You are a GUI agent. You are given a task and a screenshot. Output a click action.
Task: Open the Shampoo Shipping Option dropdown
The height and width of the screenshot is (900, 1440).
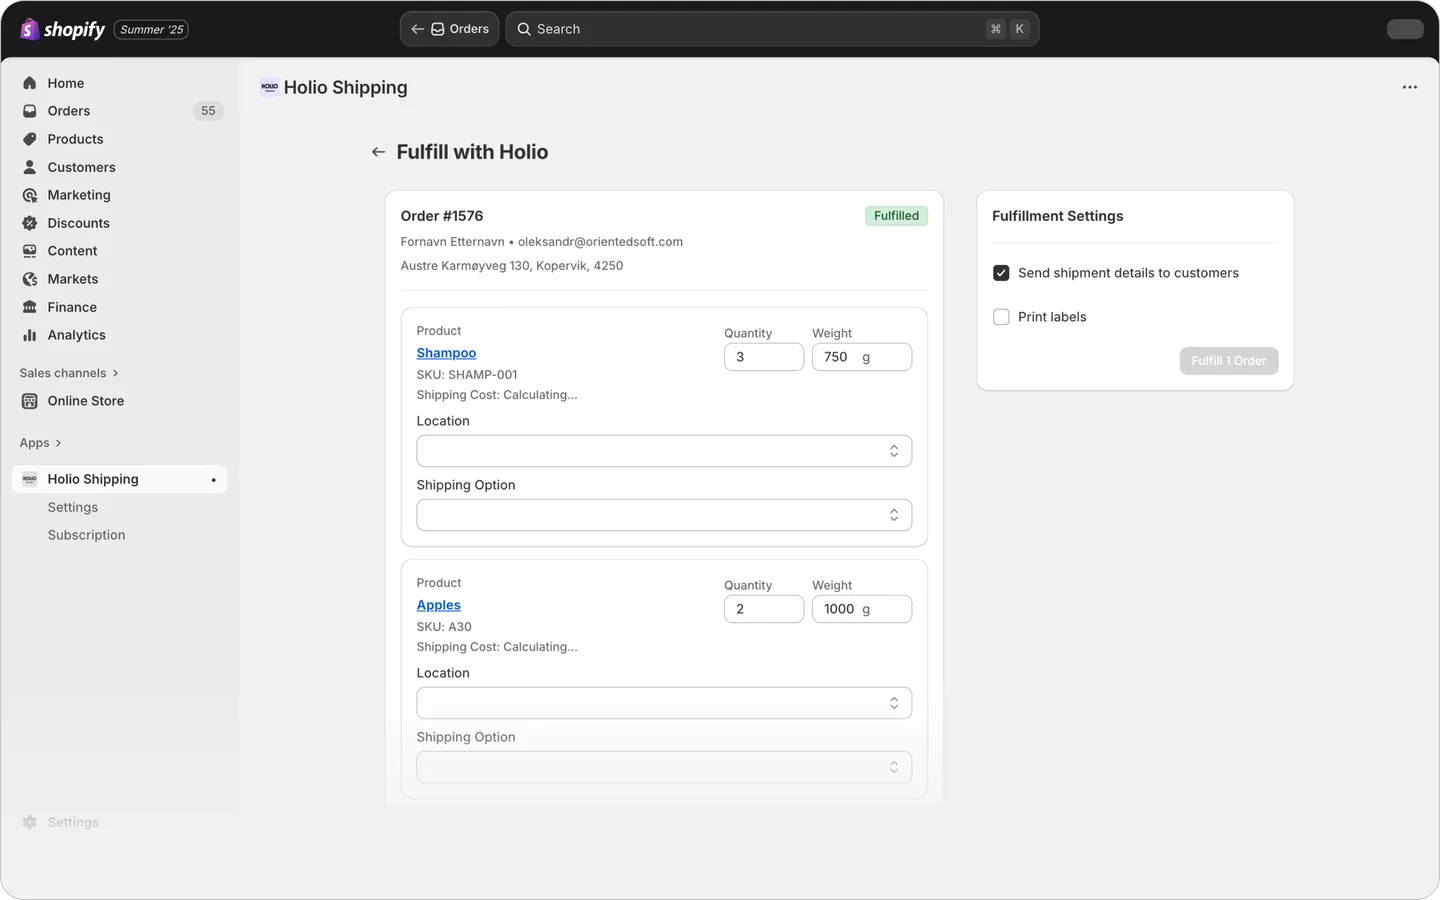coord(664,515)
